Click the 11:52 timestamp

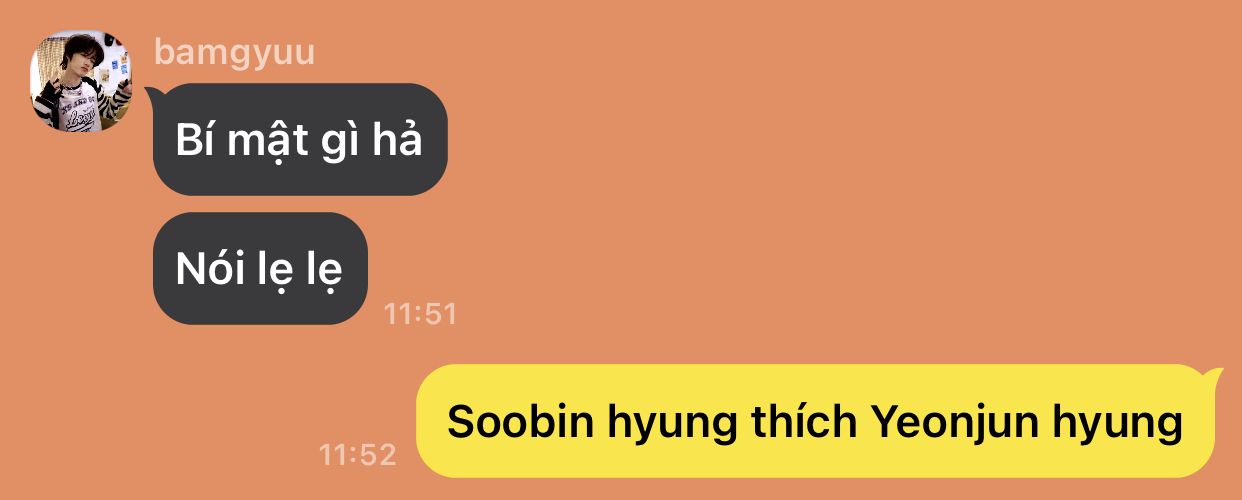pos(357,455)
